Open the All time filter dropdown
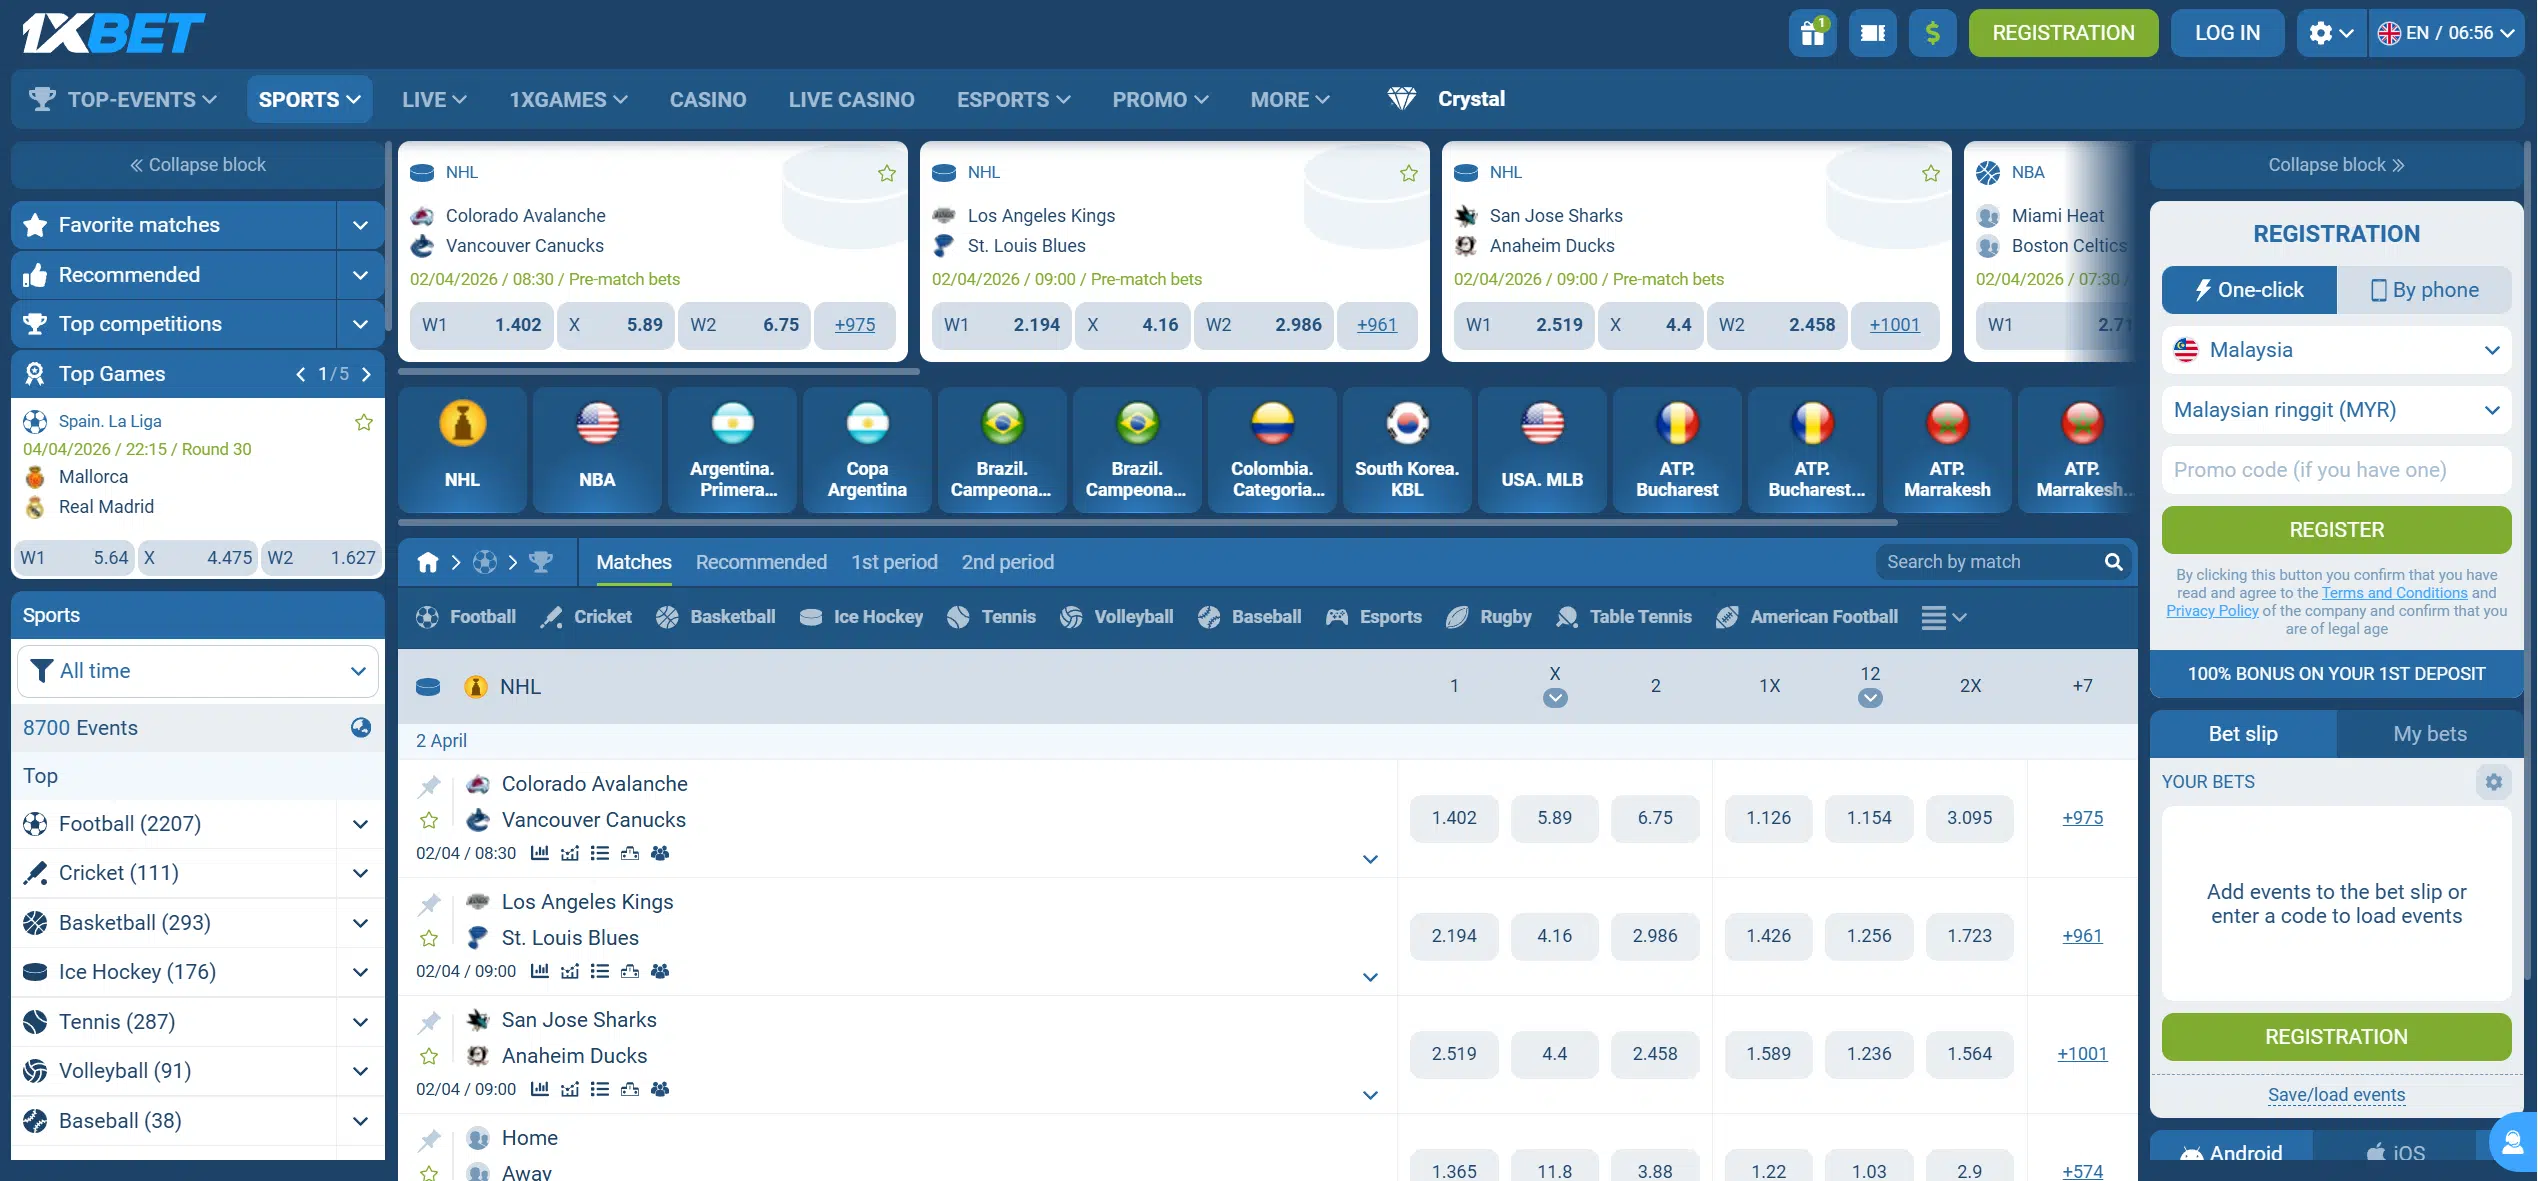Viewport: 2538px width, 1181px height. pos(197,670)
